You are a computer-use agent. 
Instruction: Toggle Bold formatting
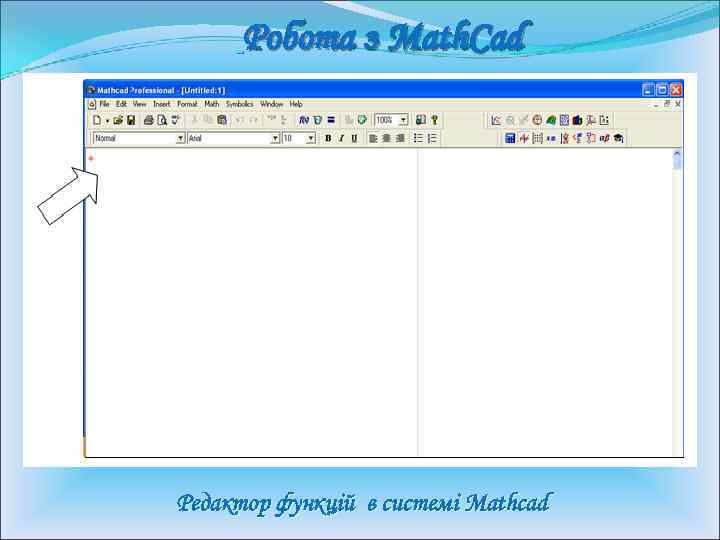click(x=328, y=138)
